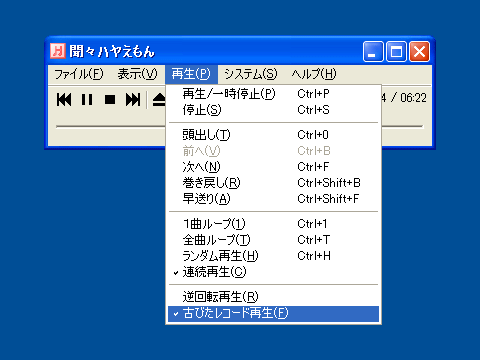Click the previous track toolbar button
Viewport: 480px width, 360px height.
(x=64, y=100)
